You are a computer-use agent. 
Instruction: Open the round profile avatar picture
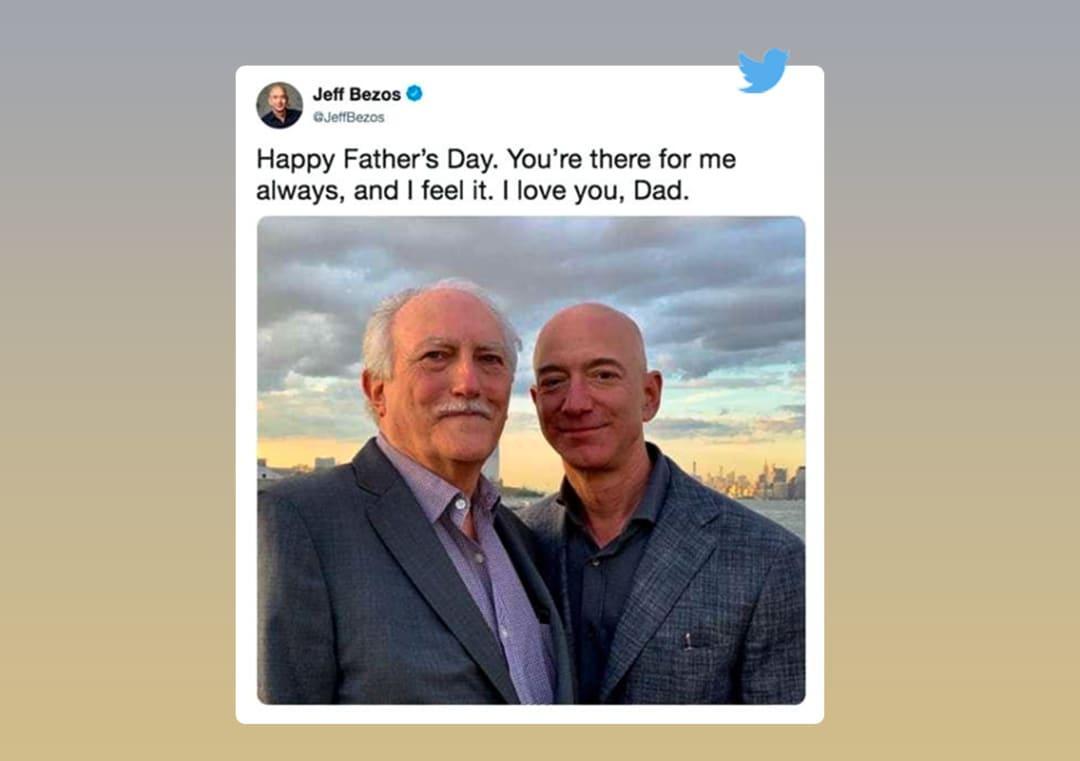(x=279, y=105)
